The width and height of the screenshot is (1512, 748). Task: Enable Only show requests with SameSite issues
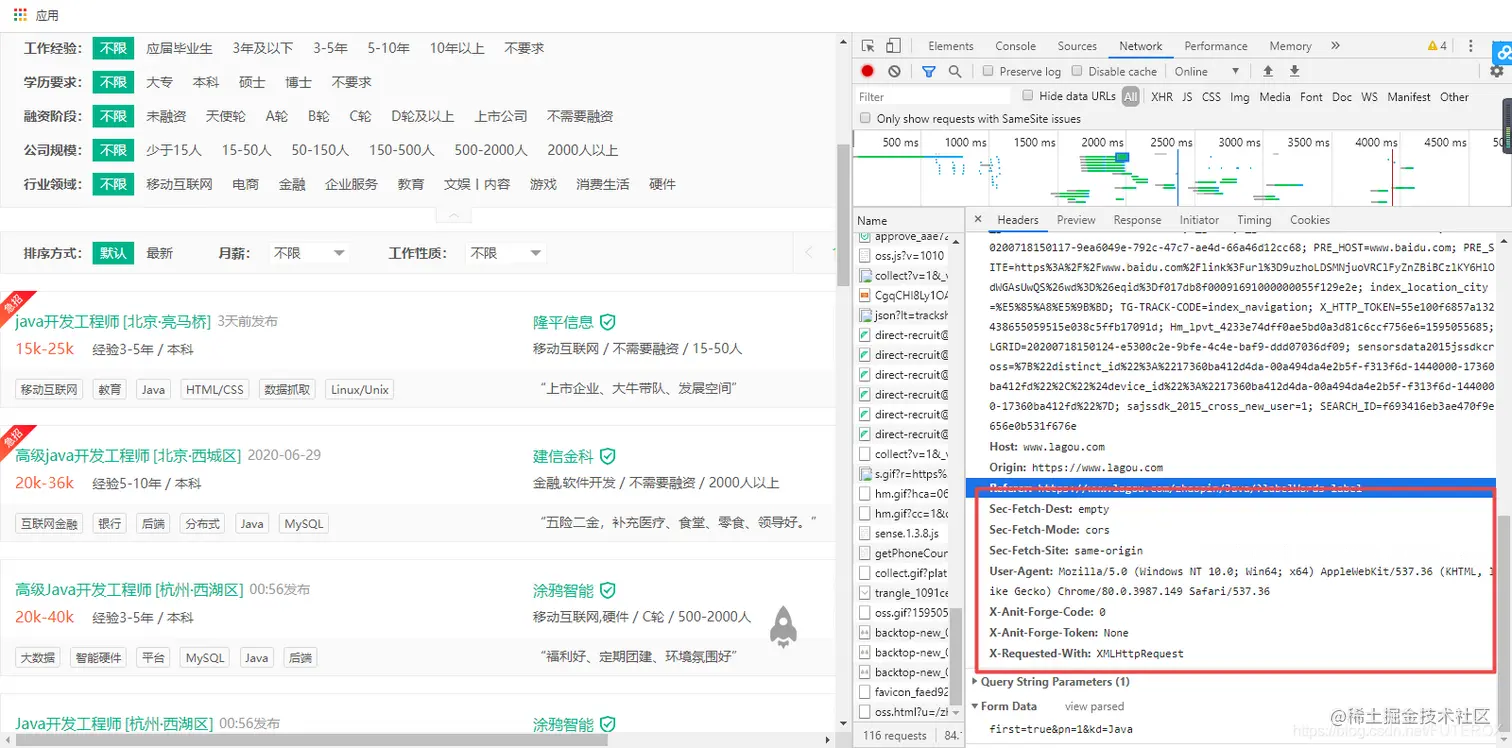tap(864, 118)
